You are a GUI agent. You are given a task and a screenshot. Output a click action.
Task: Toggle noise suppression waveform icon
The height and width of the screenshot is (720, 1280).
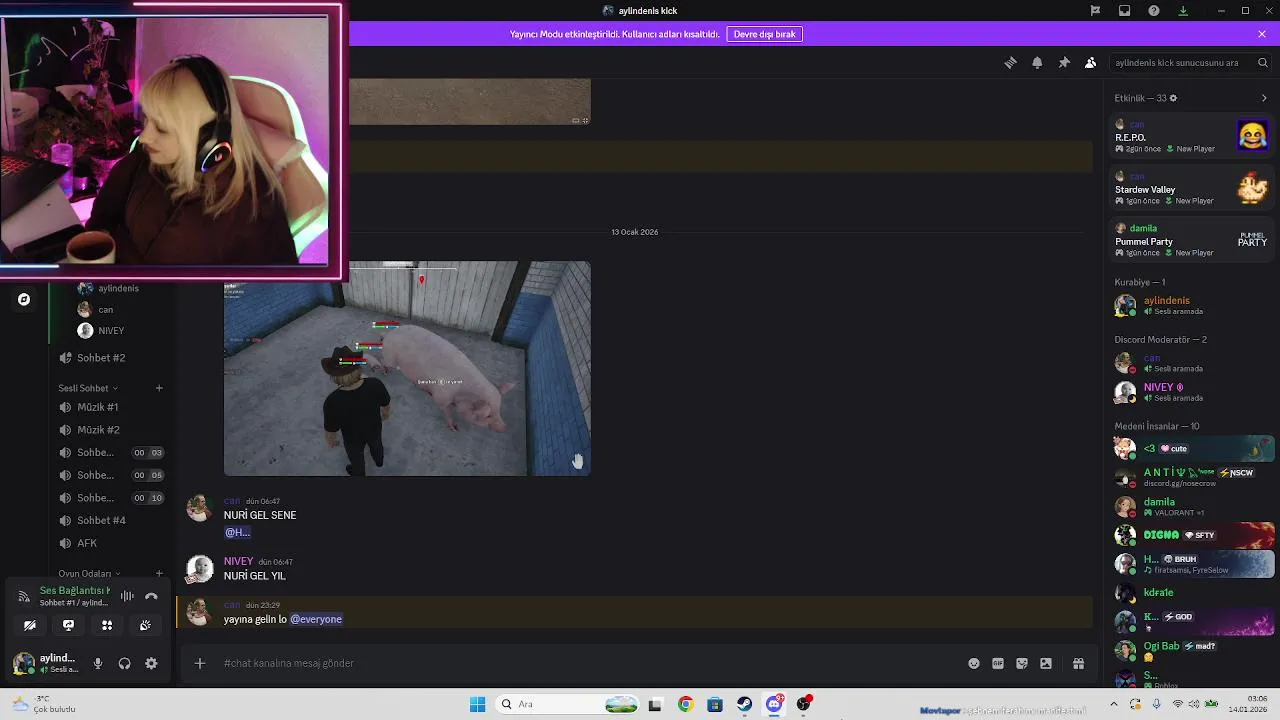[x=127, y=596]
